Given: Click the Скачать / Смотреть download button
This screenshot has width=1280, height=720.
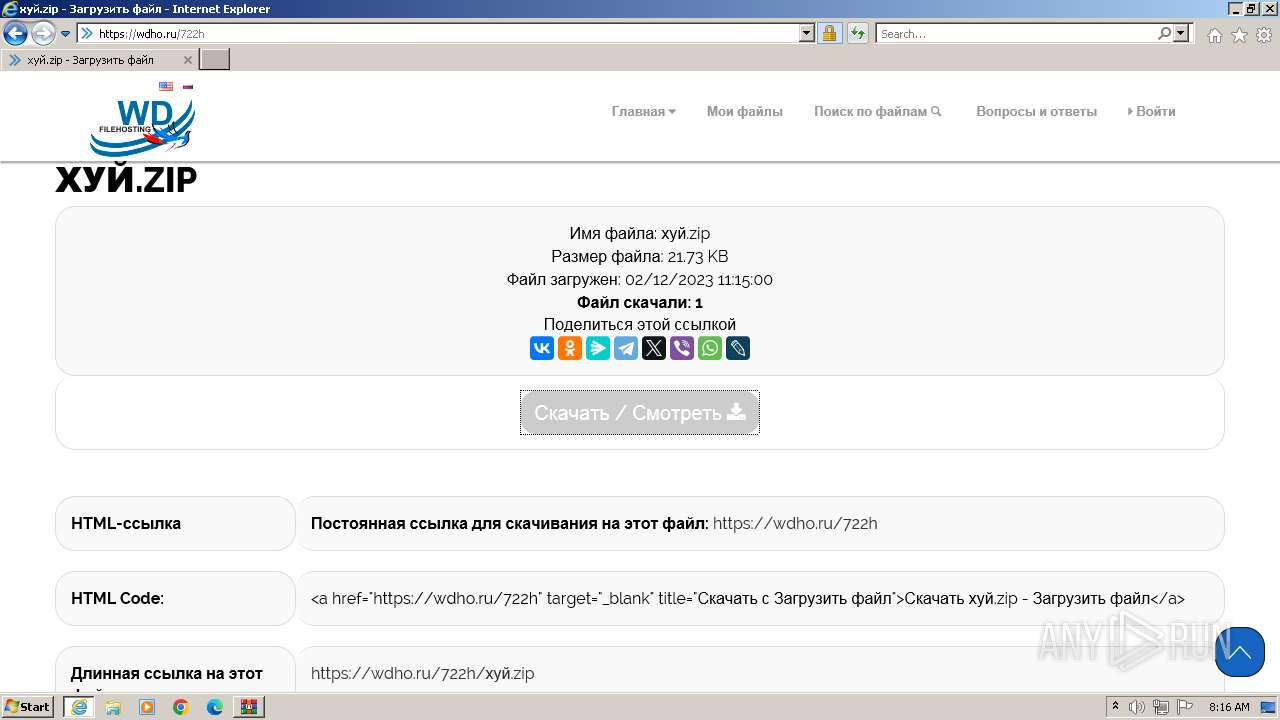Looking at the screenshot, I should pyautogui.click(x=640, y=413).
